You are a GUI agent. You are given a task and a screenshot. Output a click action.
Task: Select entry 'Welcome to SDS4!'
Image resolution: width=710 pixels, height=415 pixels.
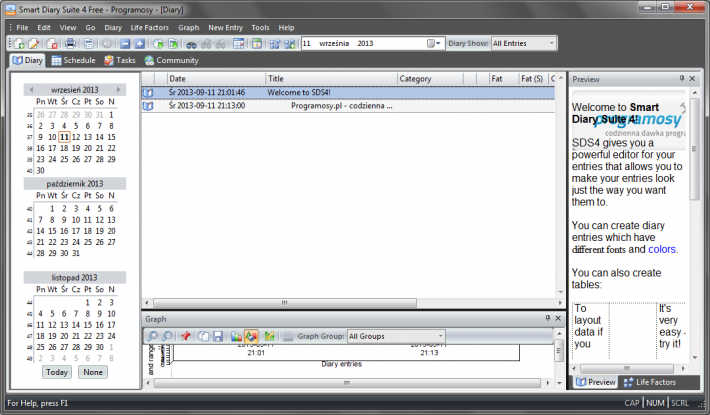click(348, 92)
